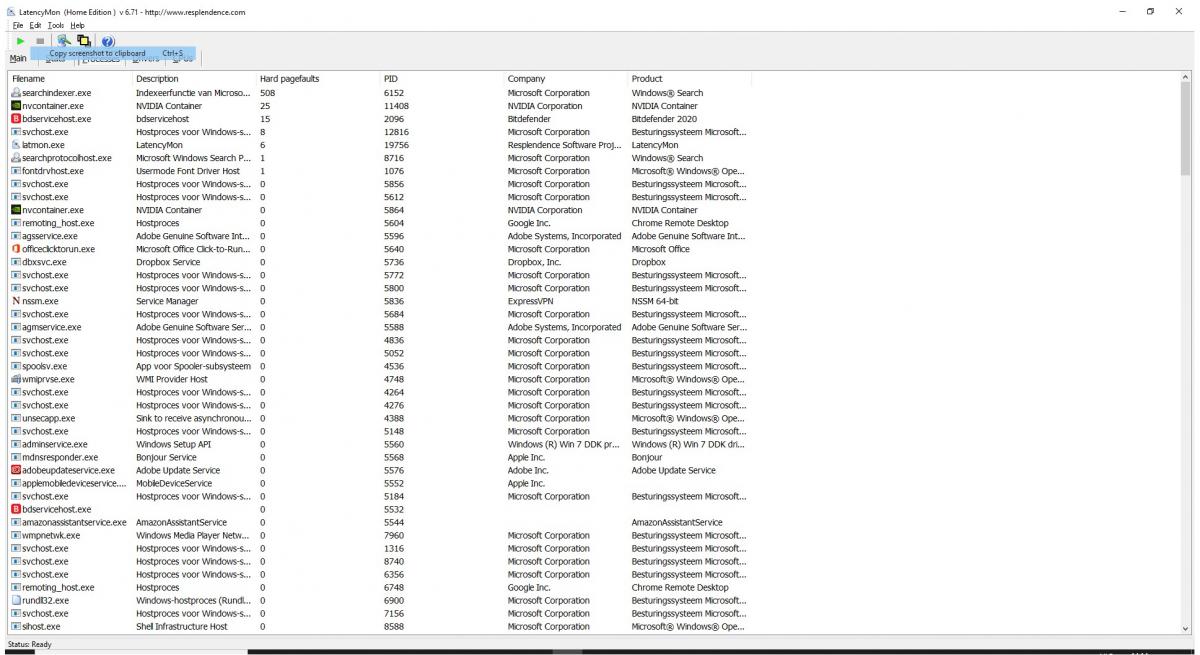1200x655 pixels.
Task: Select the spoolsv.exe filename
Action: (45, 366)
